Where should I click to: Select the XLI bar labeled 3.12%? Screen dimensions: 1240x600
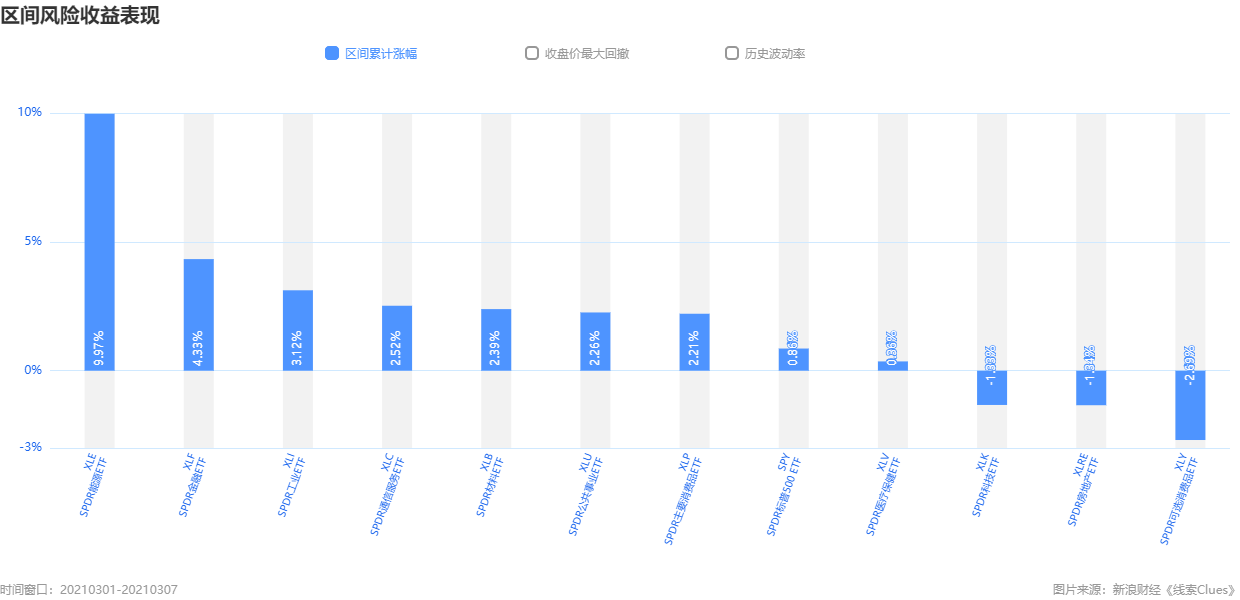tap(298, 330)
